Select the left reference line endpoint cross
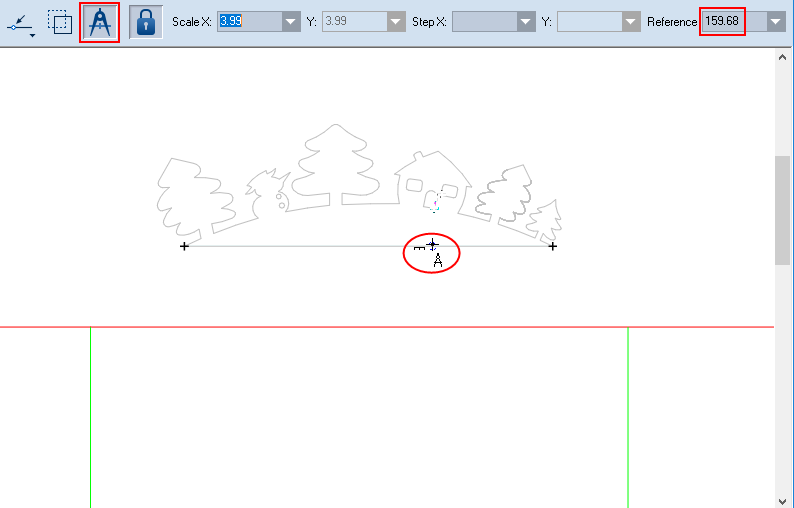 [x=184, y=246]
